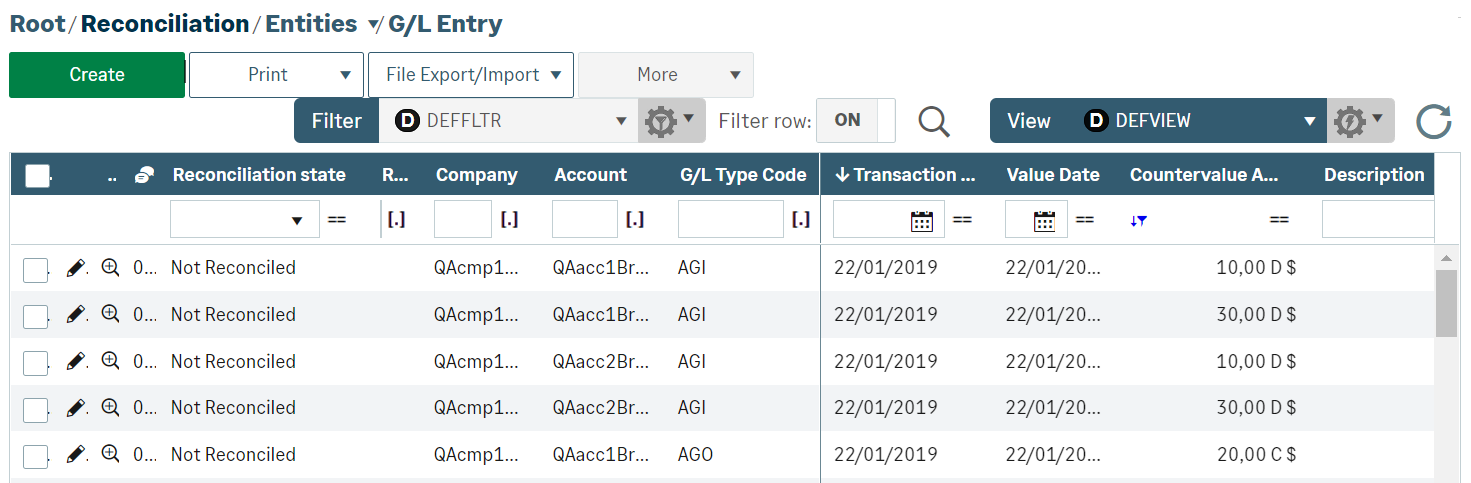Expand the Reconciliation state filter dropdown

(296, 221)
